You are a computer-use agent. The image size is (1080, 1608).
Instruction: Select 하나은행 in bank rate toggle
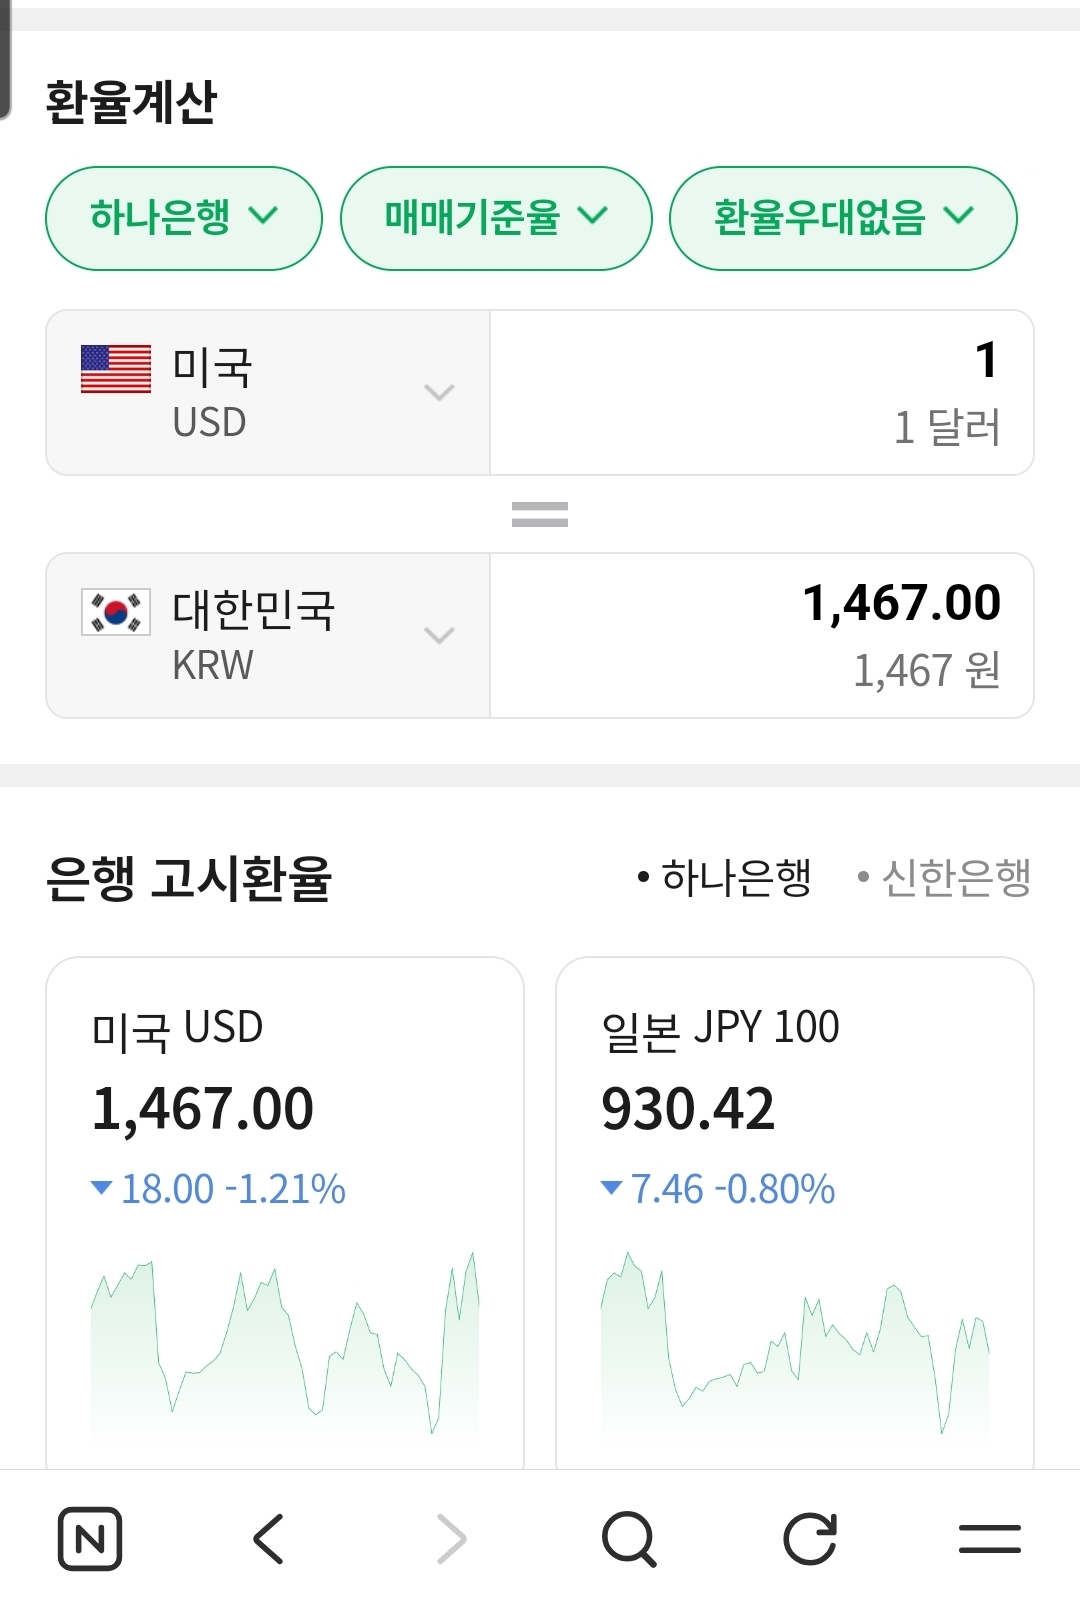click(725, 878)
